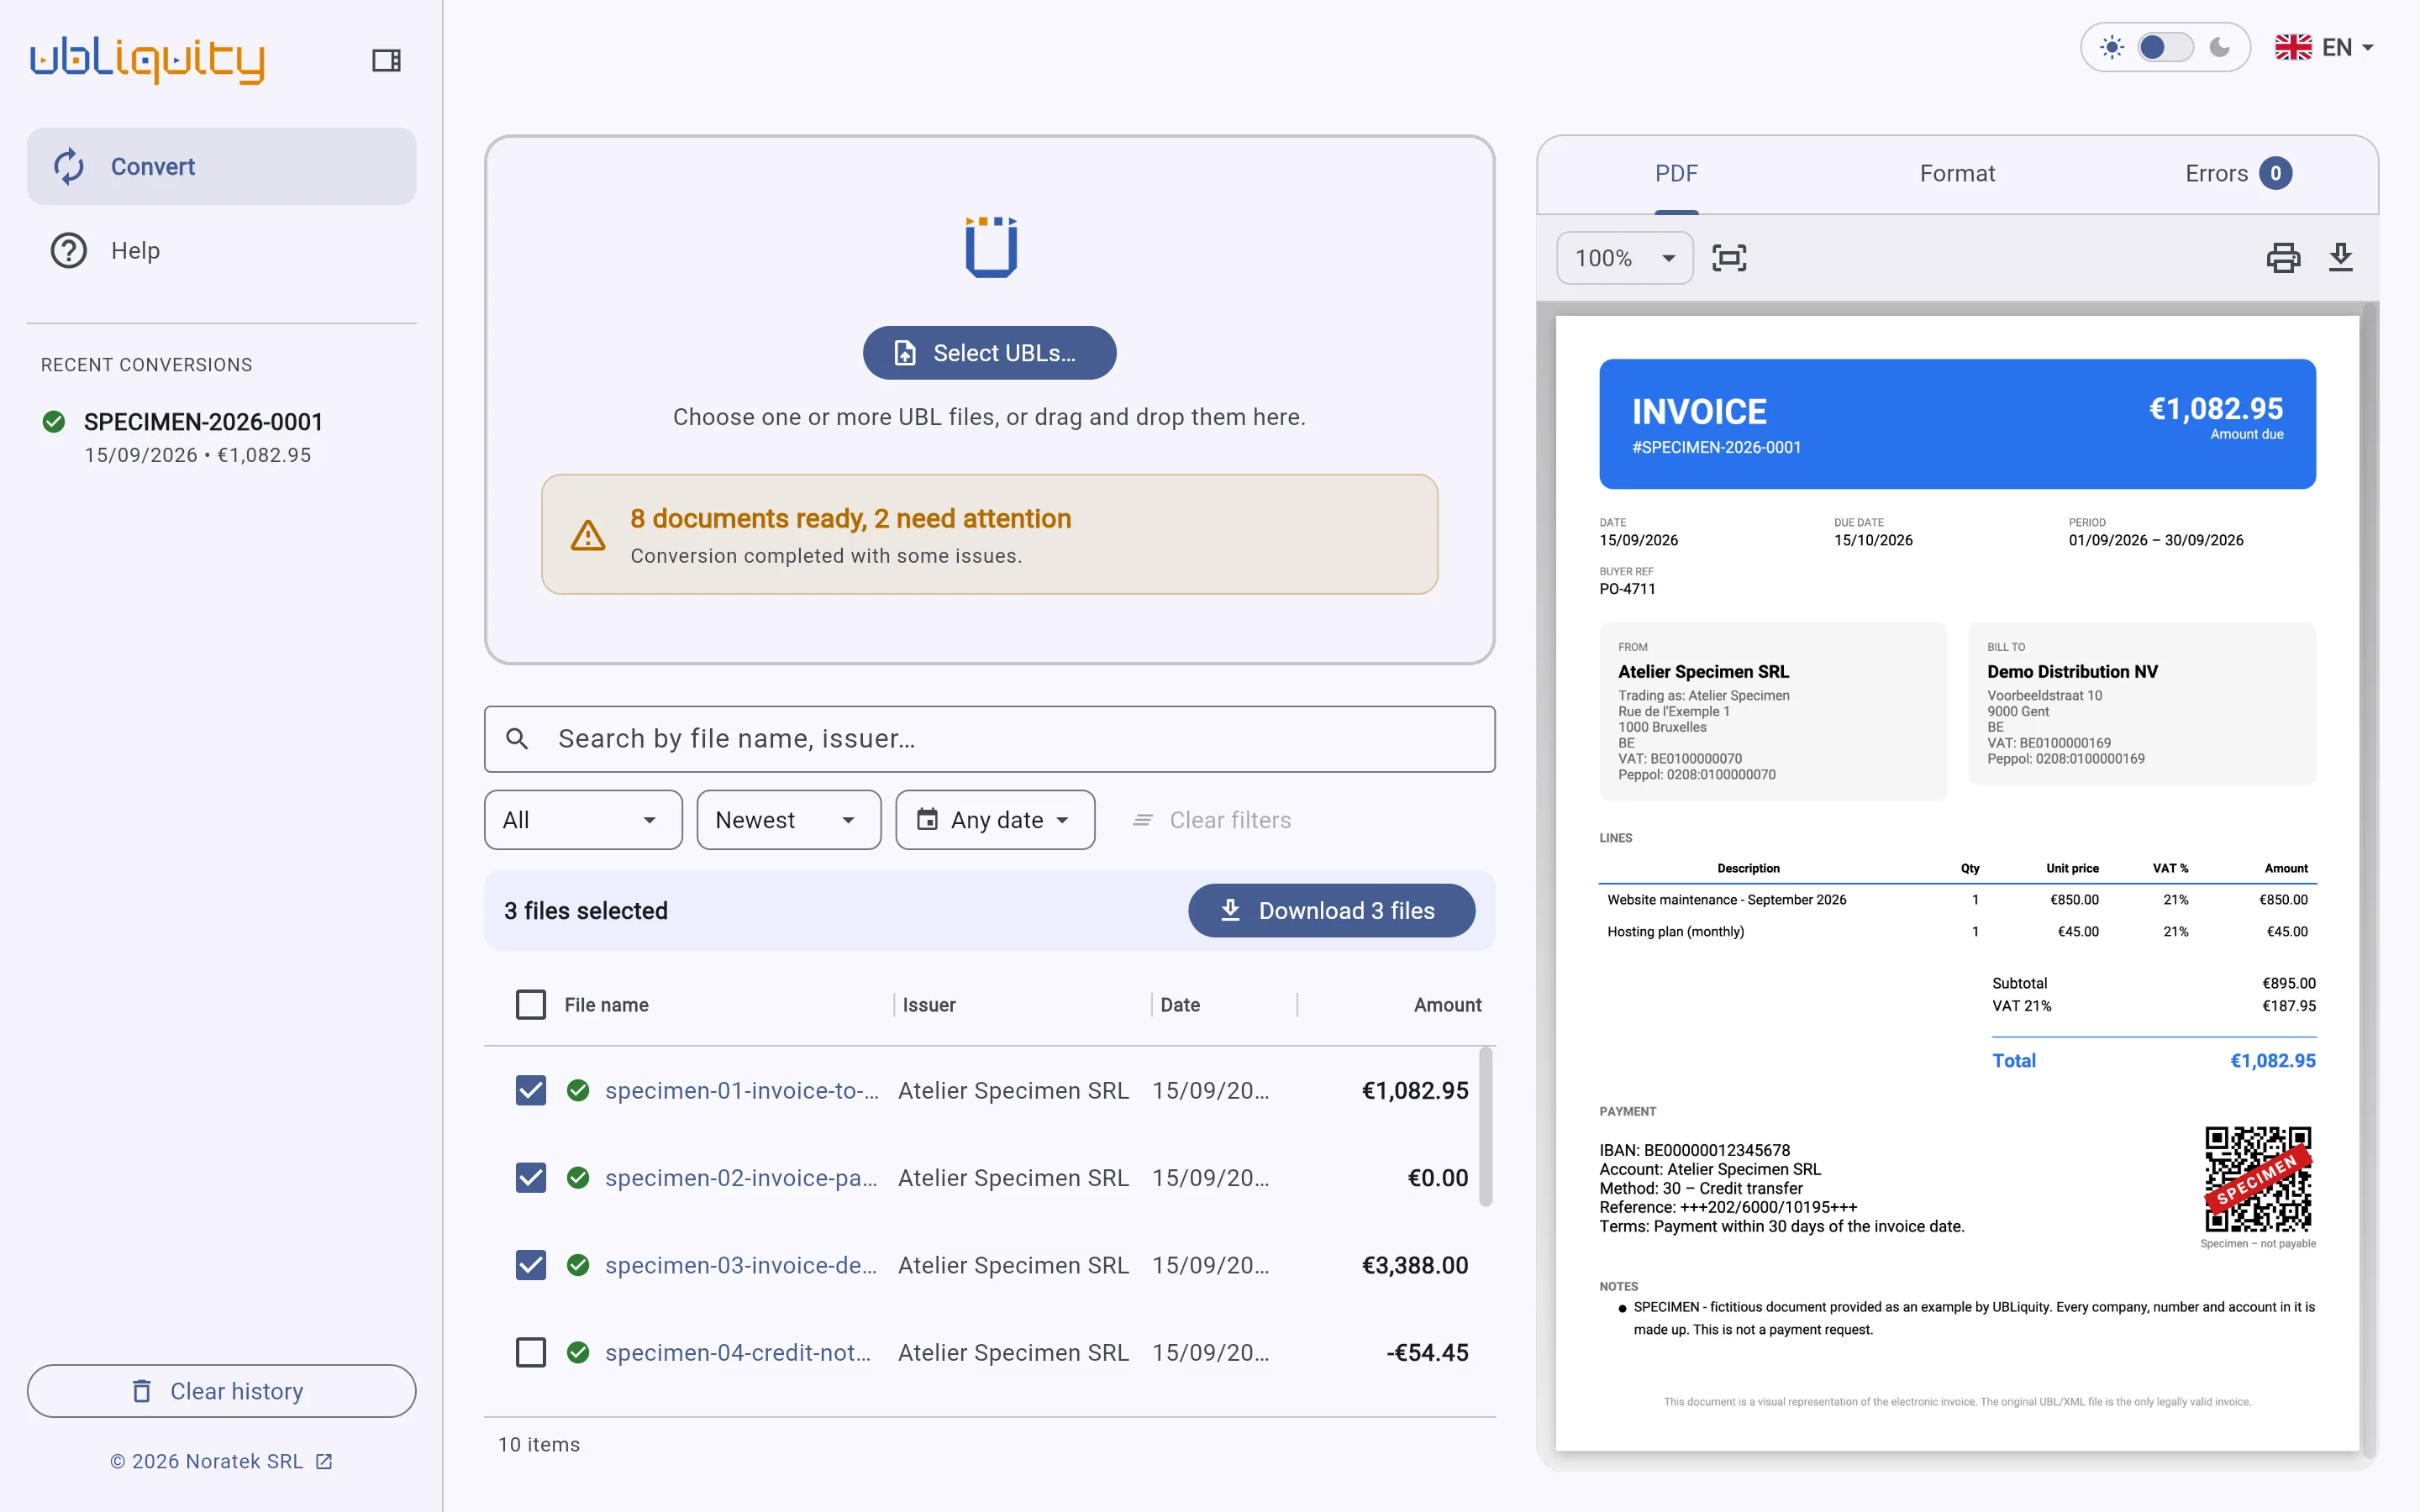
Task: Open the Help page
Action: point(221,250)
